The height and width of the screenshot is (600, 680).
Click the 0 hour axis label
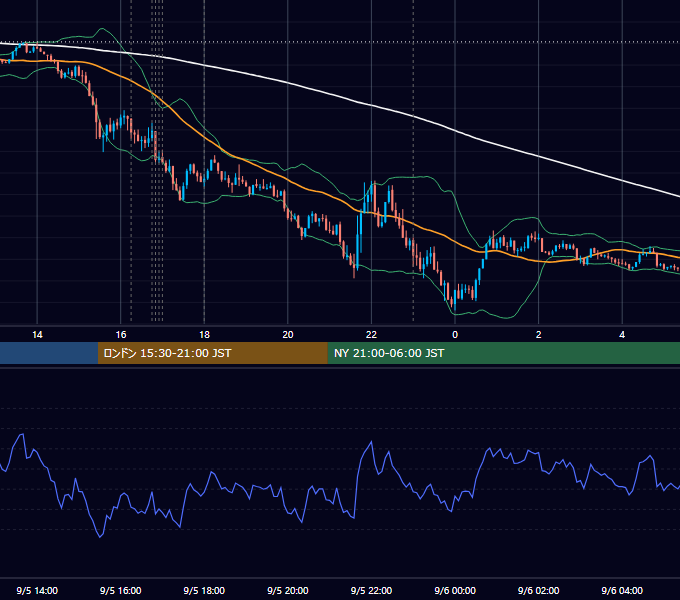(x=455, y=335)
